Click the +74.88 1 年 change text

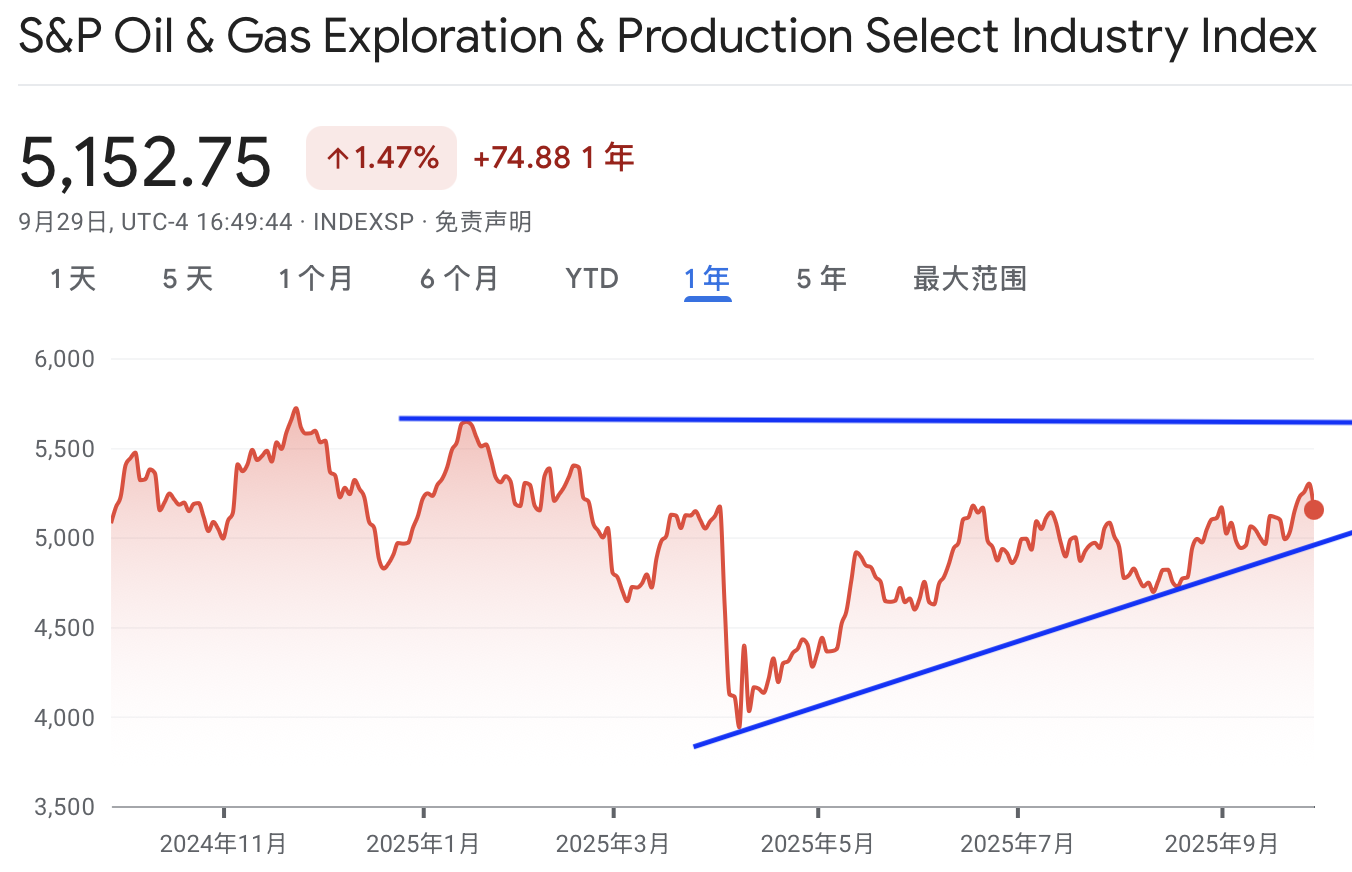click(x=553, y=157)
